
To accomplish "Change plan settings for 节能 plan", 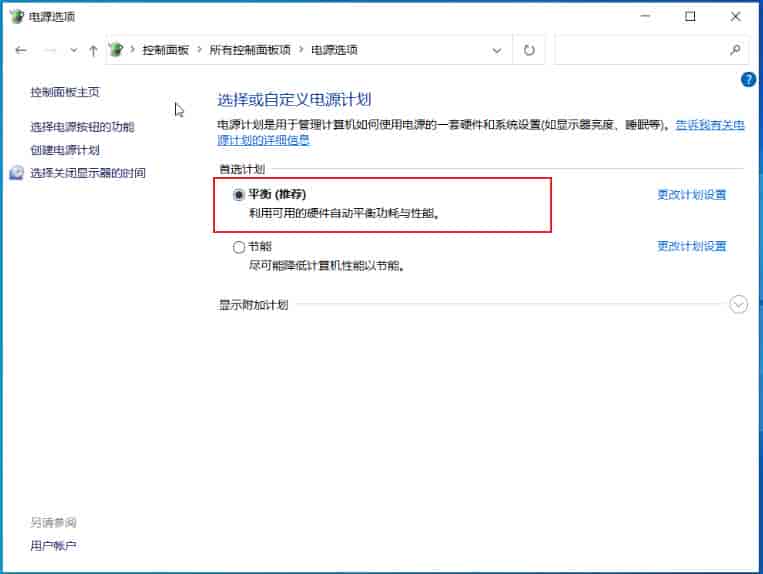I will [x=691, y=246].
